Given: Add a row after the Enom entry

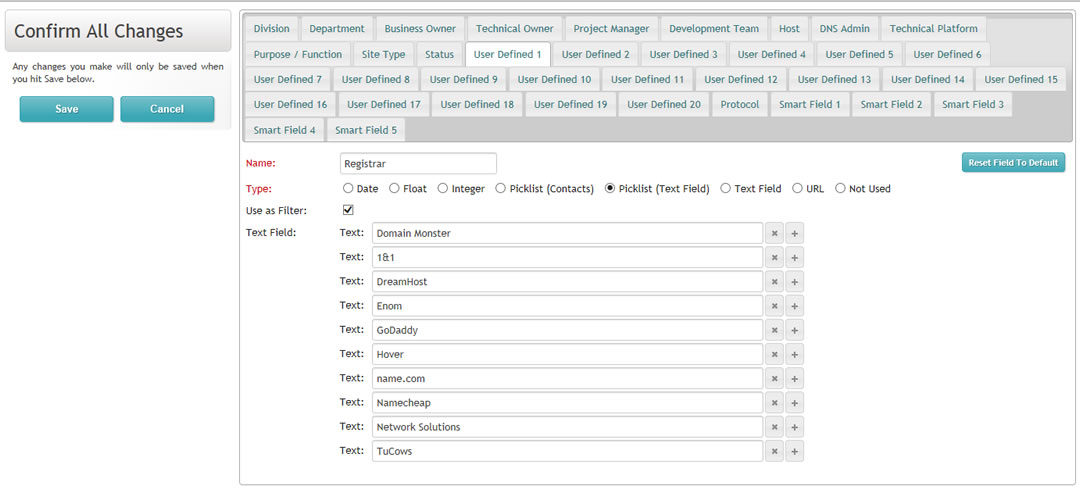Looking at the screenshot, I should click(x=794, y=306).
